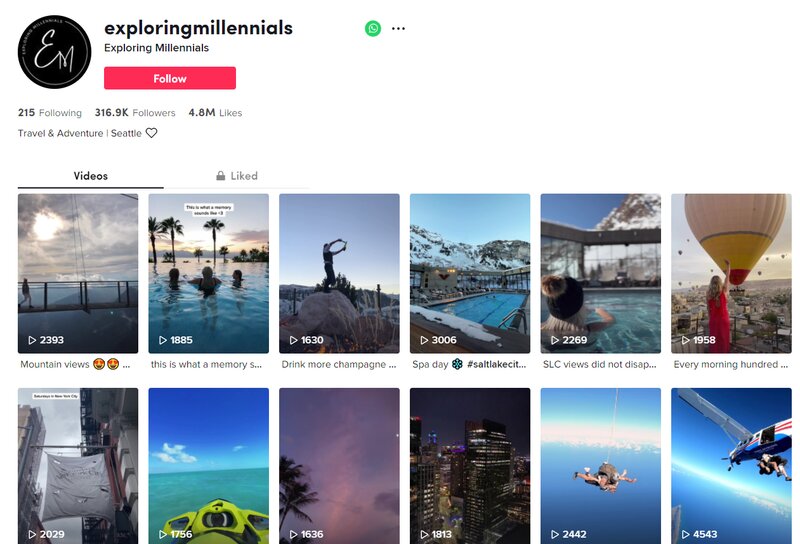
Task: Open the three-dot more options menu
Action: pos(398,29)
